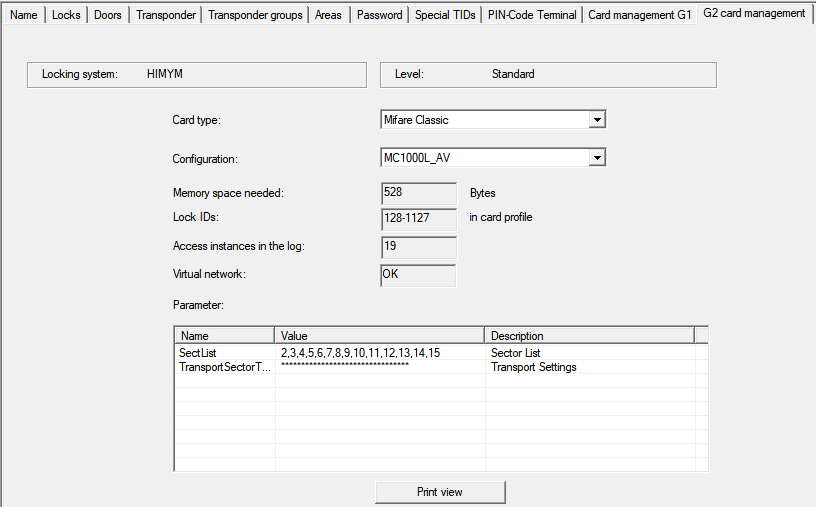Switch to Card management G1 tab

click(x=639, y=15)
